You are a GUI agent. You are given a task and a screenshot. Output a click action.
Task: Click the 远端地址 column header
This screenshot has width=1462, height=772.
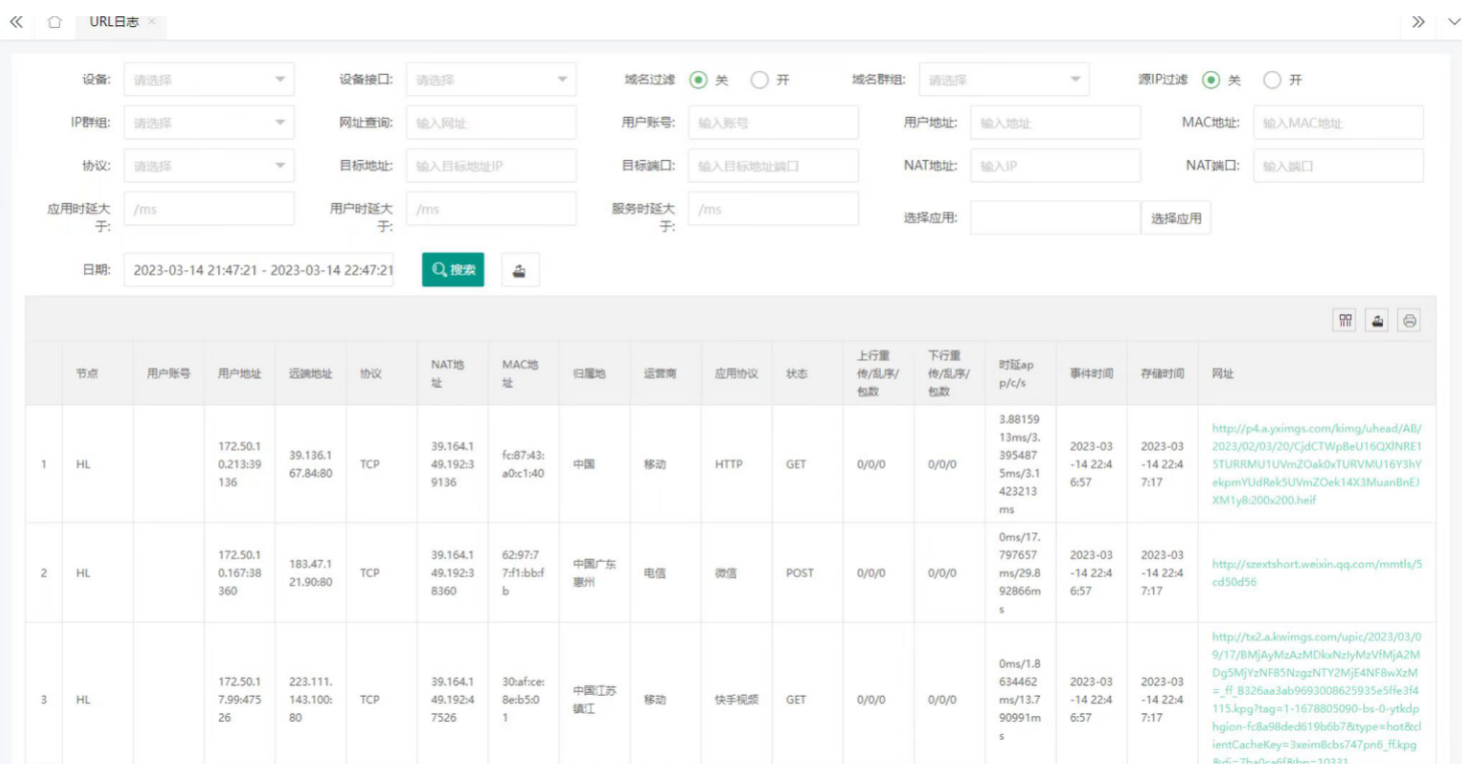[311, 373]
